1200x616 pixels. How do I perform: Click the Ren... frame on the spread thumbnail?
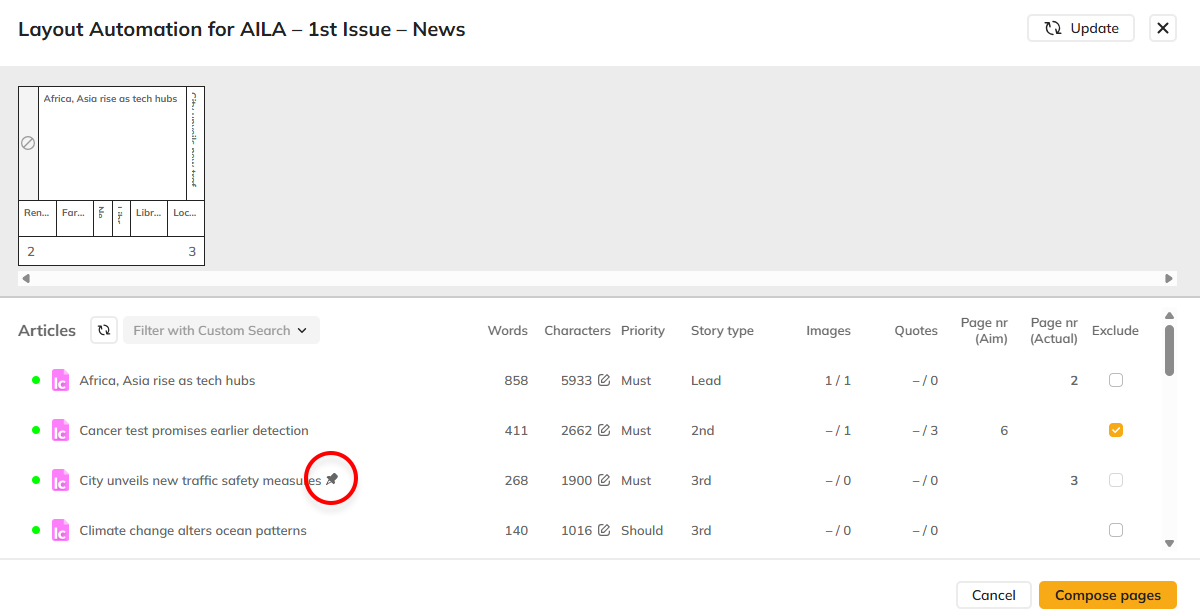[36, 218]
